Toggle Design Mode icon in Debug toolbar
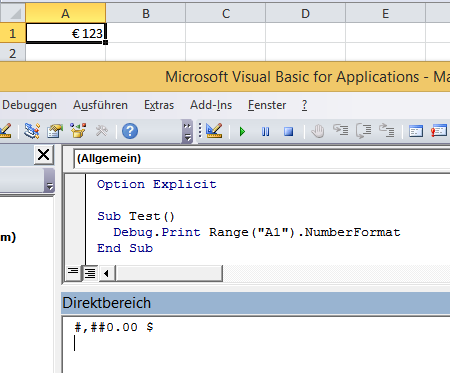Screen dimensions: 450x373 click(x=214, y=131)
